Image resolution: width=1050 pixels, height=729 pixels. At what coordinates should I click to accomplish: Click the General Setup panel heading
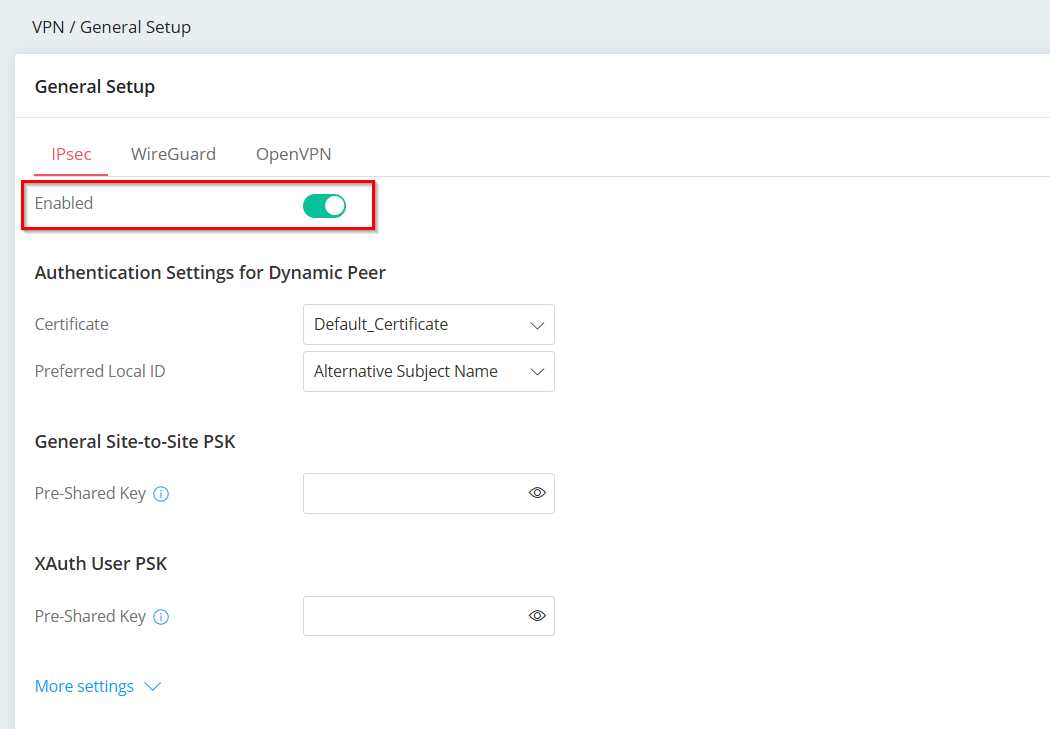tap(95, 87)
